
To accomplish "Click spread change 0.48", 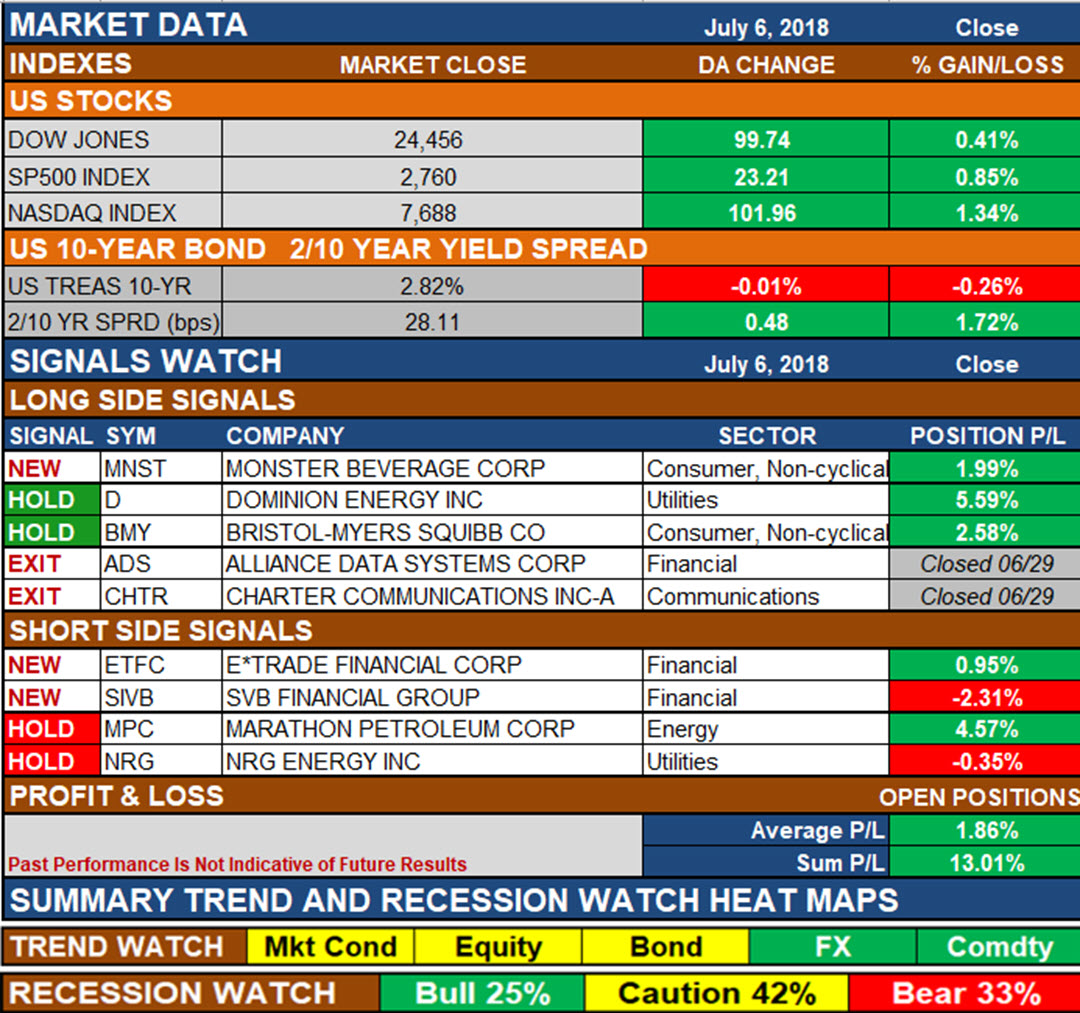I will (x=767, y=322).
